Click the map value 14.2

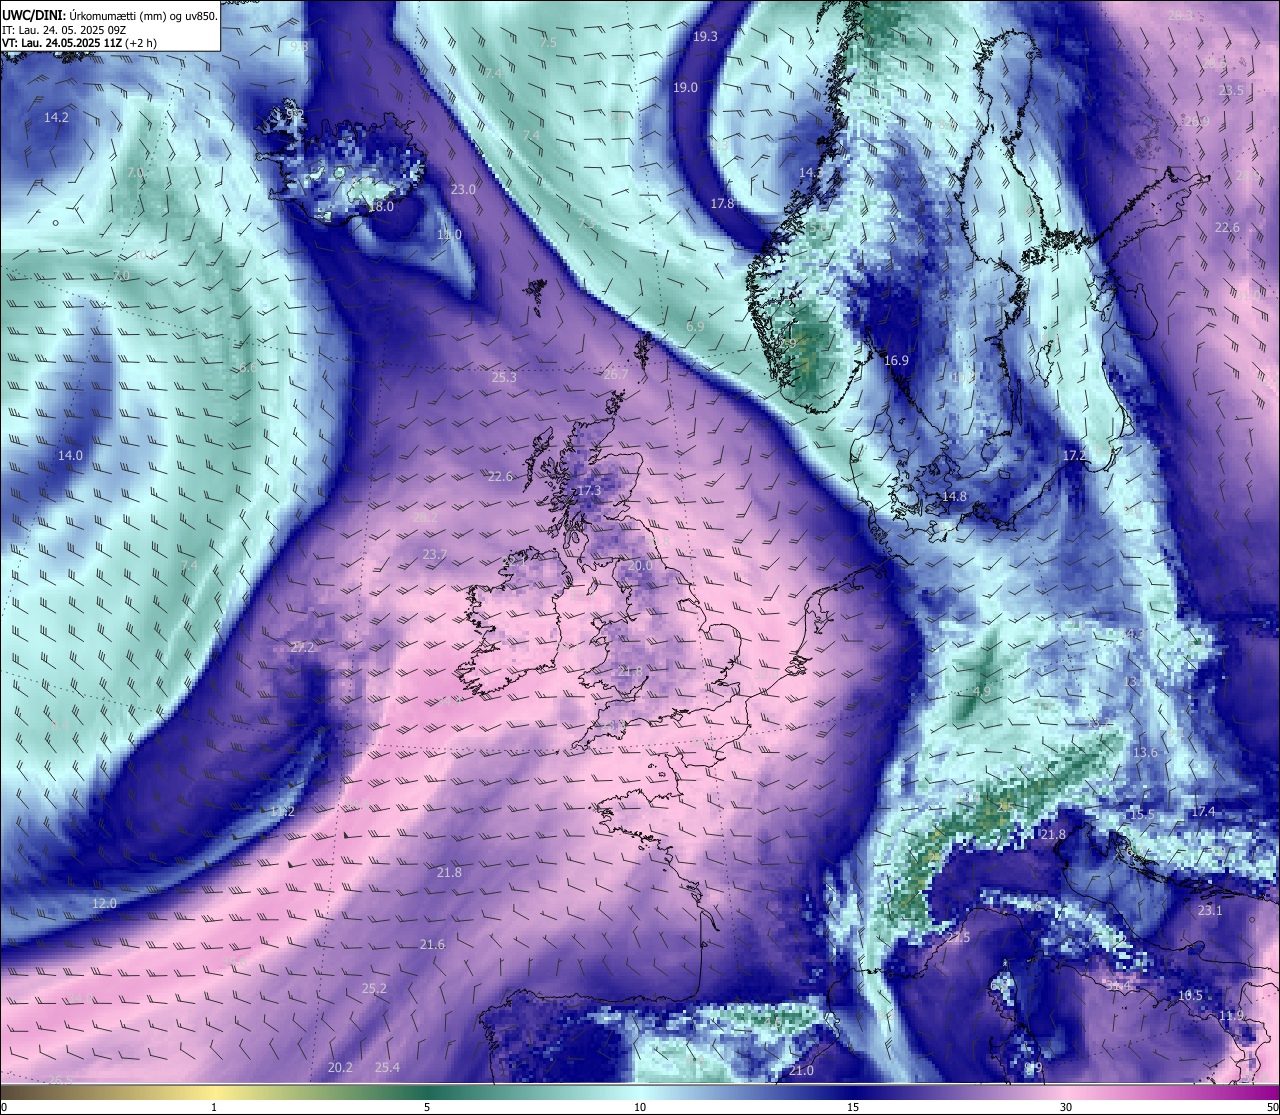[56, 118]
